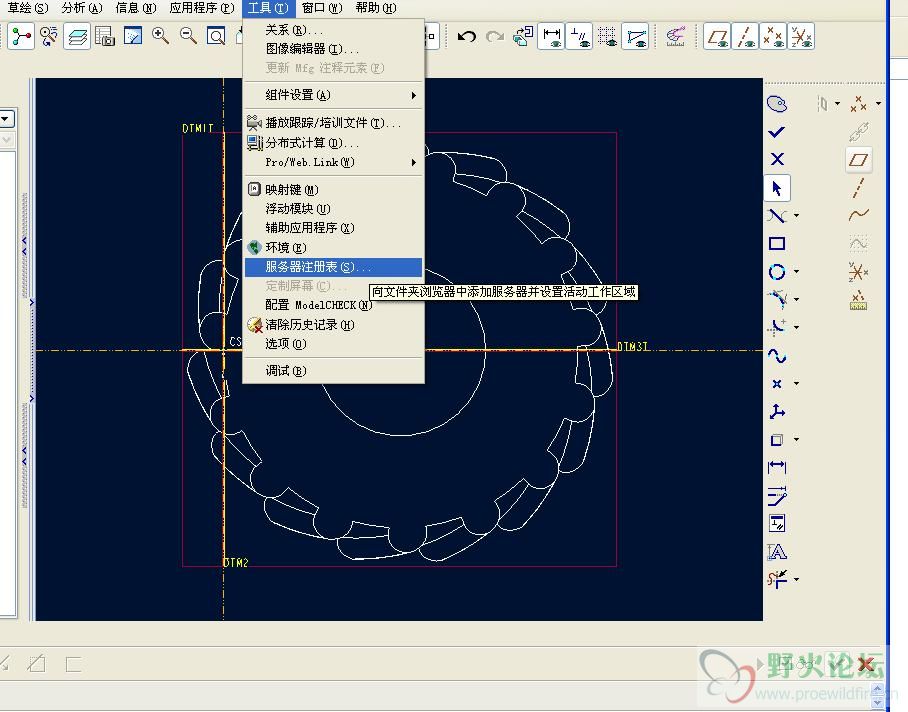The width and height of the screenshot is (908, 712).
Task: Expand the arc tool flyout arrow
Action: point(797,299)
